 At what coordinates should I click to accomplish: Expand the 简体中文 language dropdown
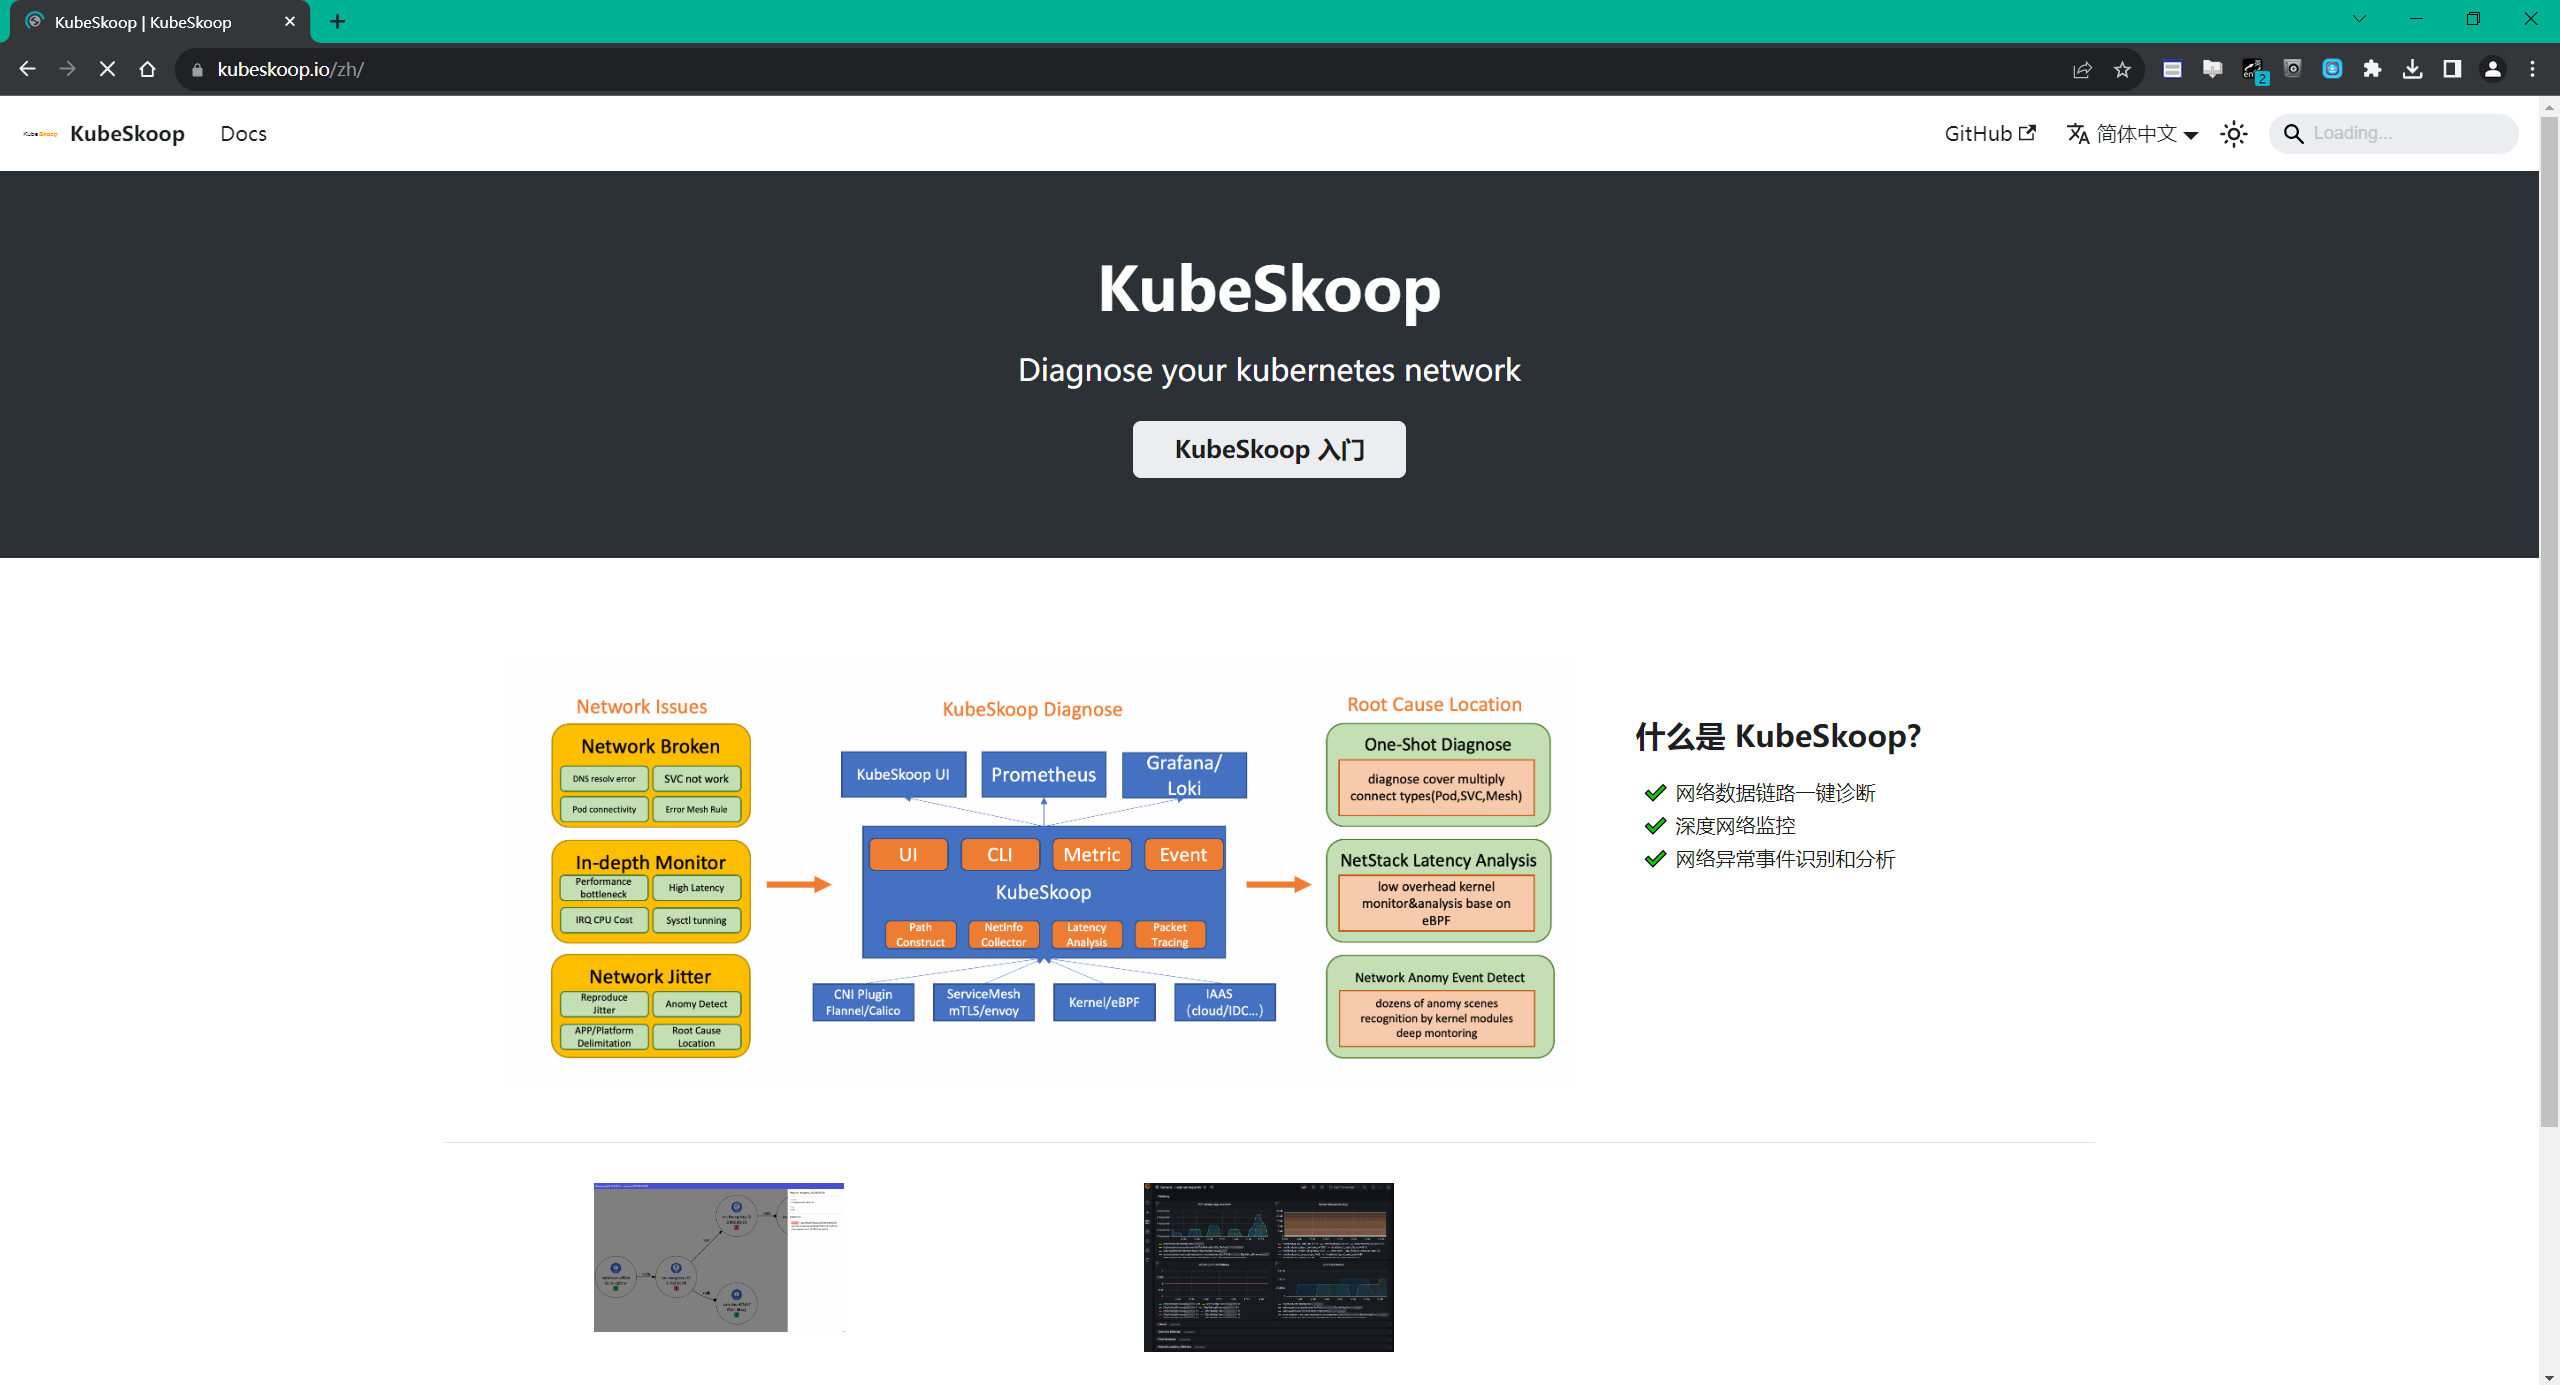click(2132, 134)
